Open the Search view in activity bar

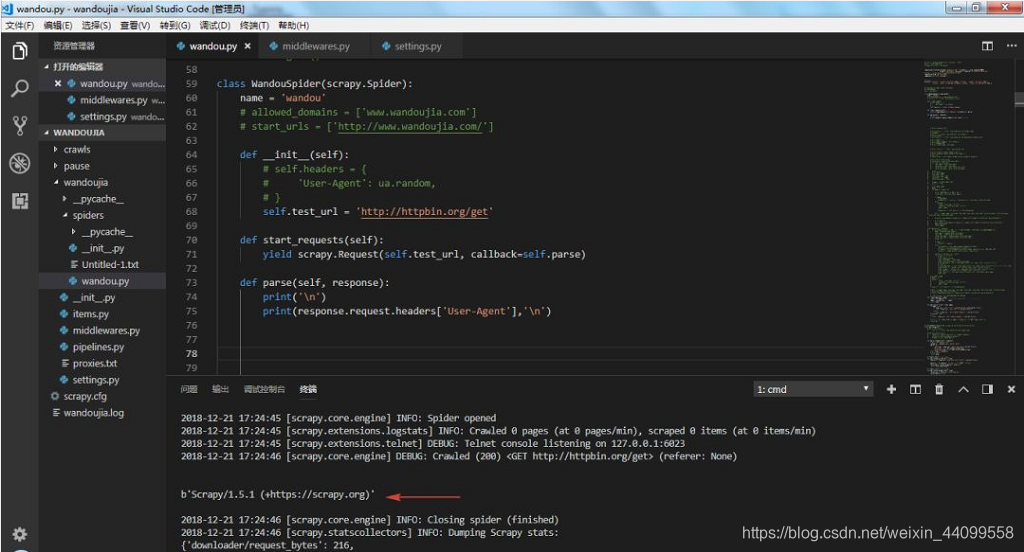pos(20,88)
